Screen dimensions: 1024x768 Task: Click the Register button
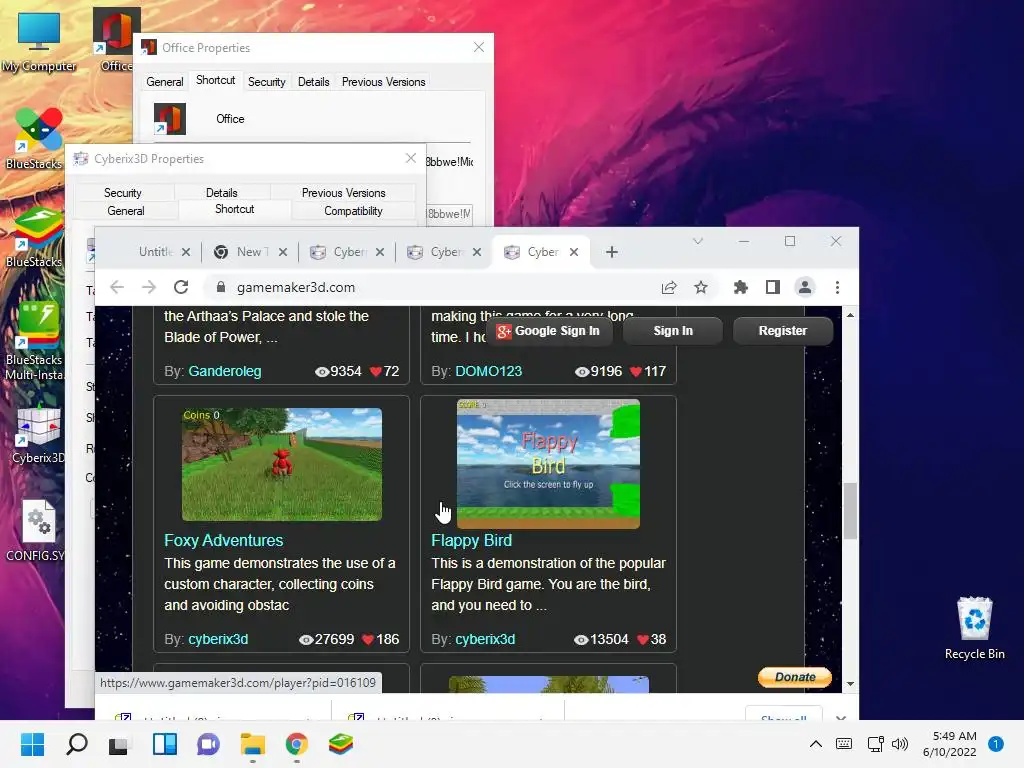pos(782,331)
